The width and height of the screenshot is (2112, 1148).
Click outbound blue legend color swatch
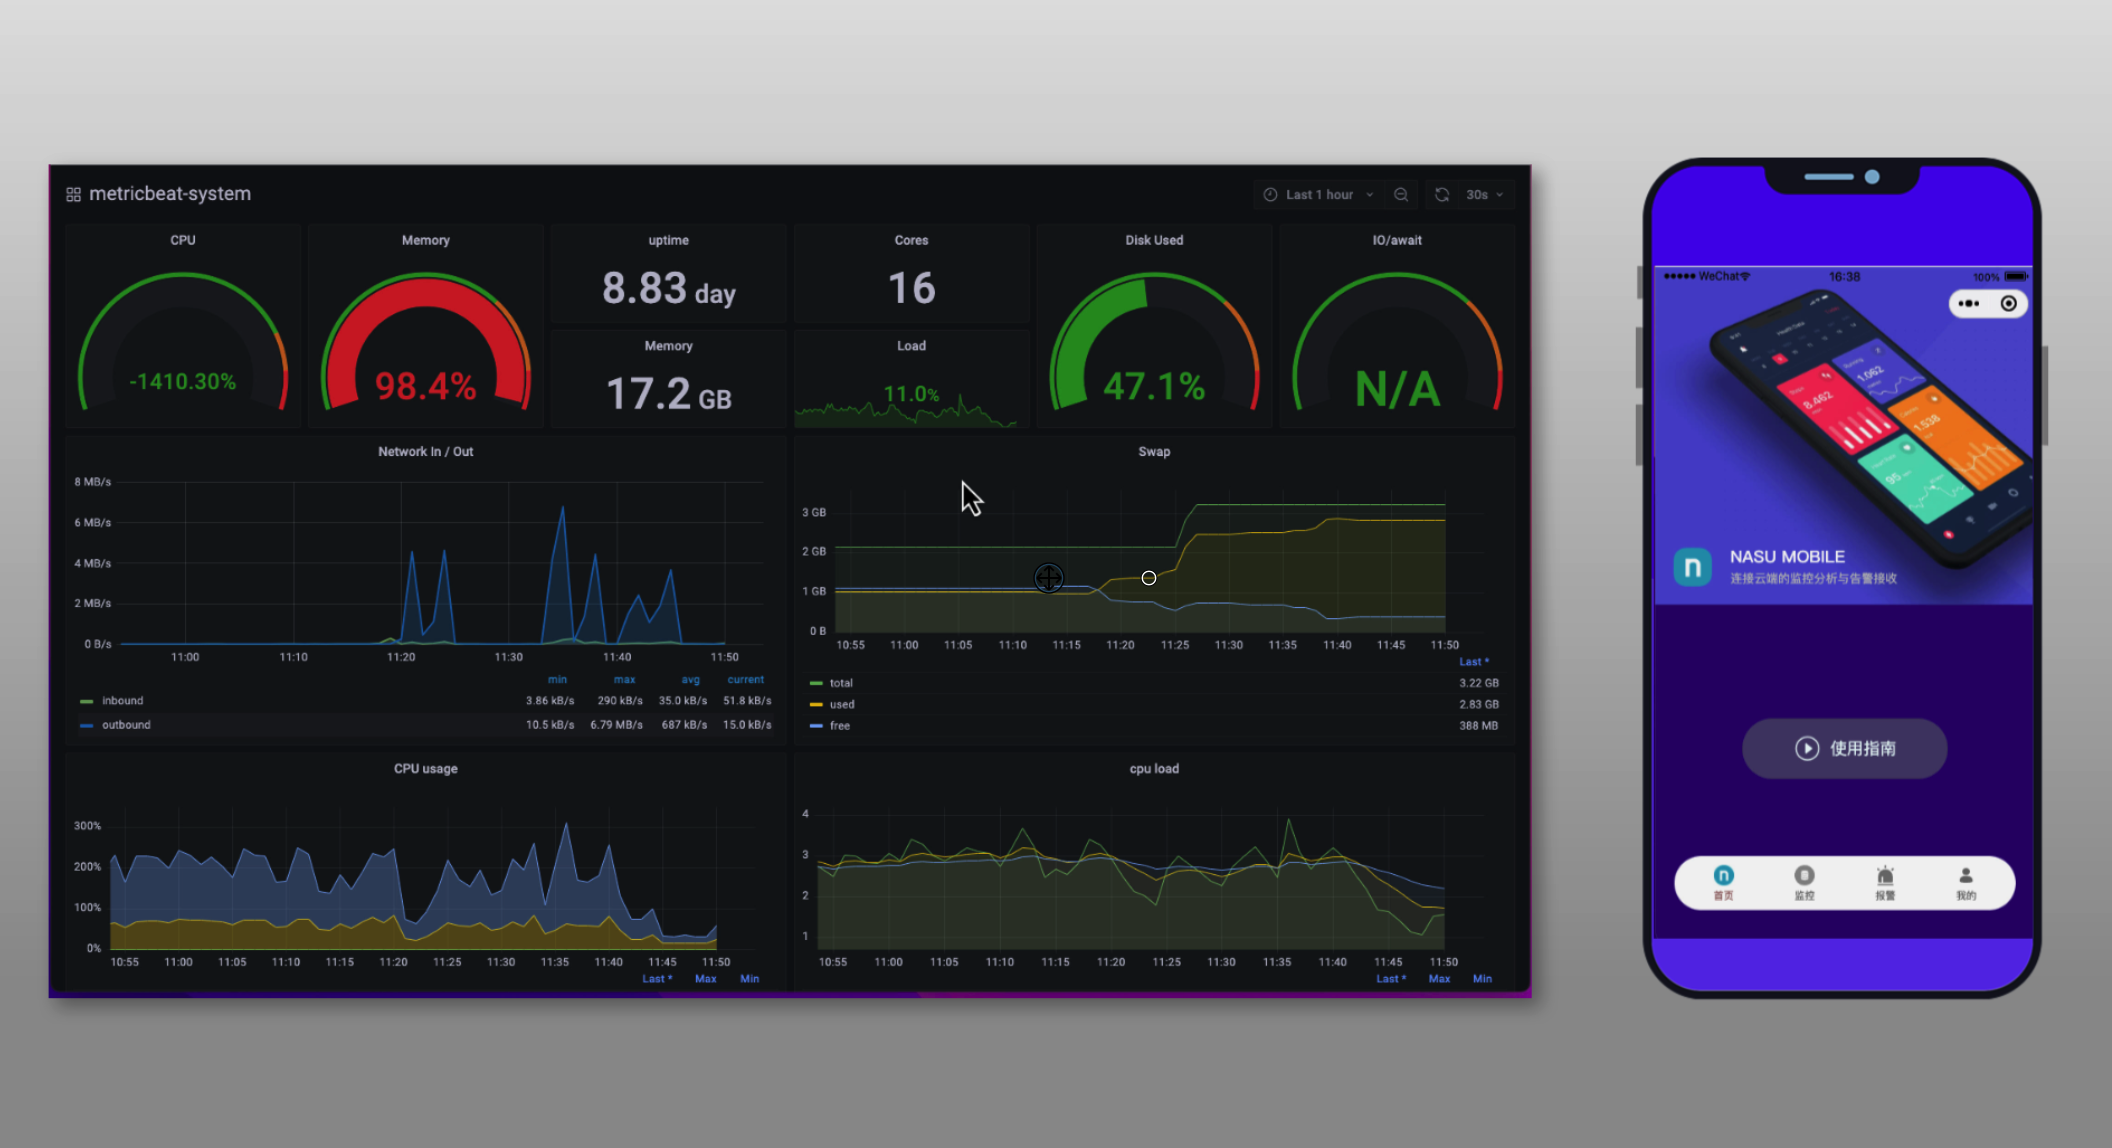86,725
